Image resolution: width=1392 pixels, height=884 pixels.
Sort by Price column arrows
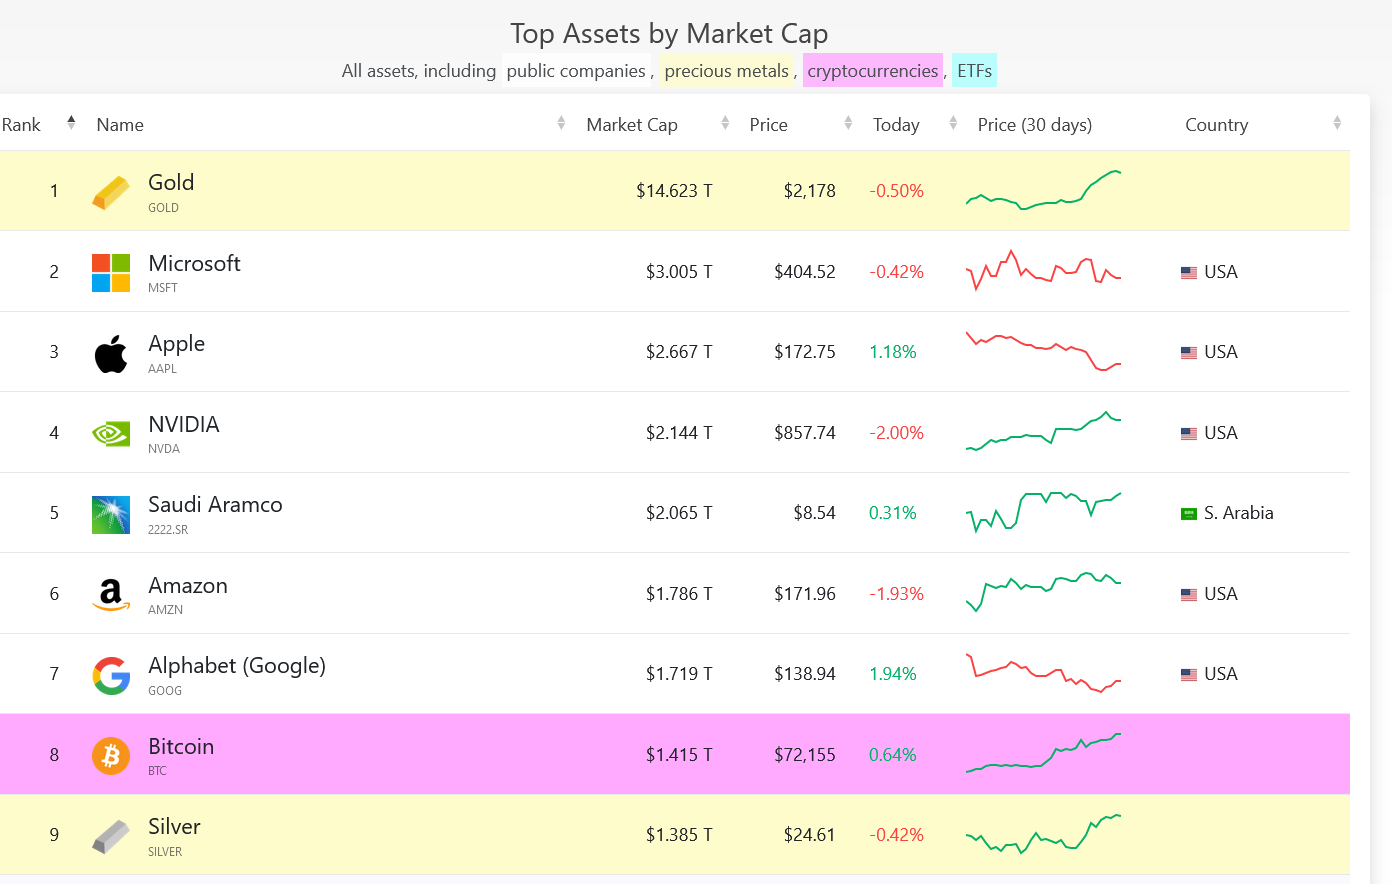pos(848,123)
